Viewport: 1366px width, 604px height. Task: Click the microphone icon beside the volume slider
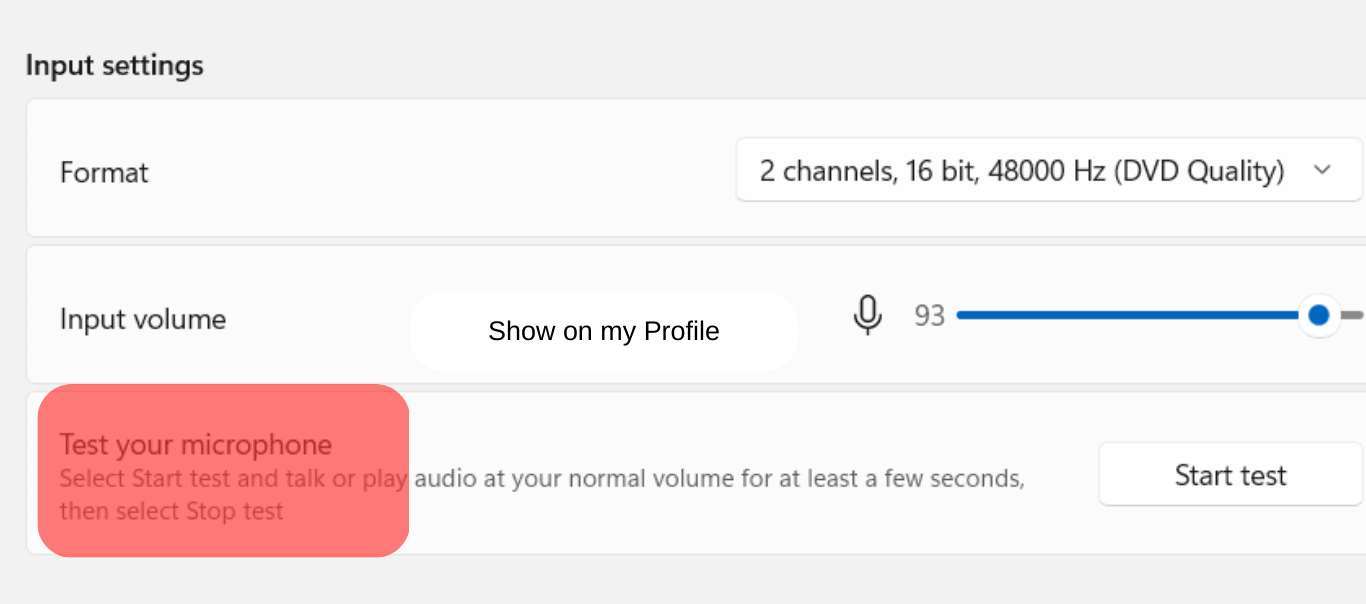click(x=868, y=315)
